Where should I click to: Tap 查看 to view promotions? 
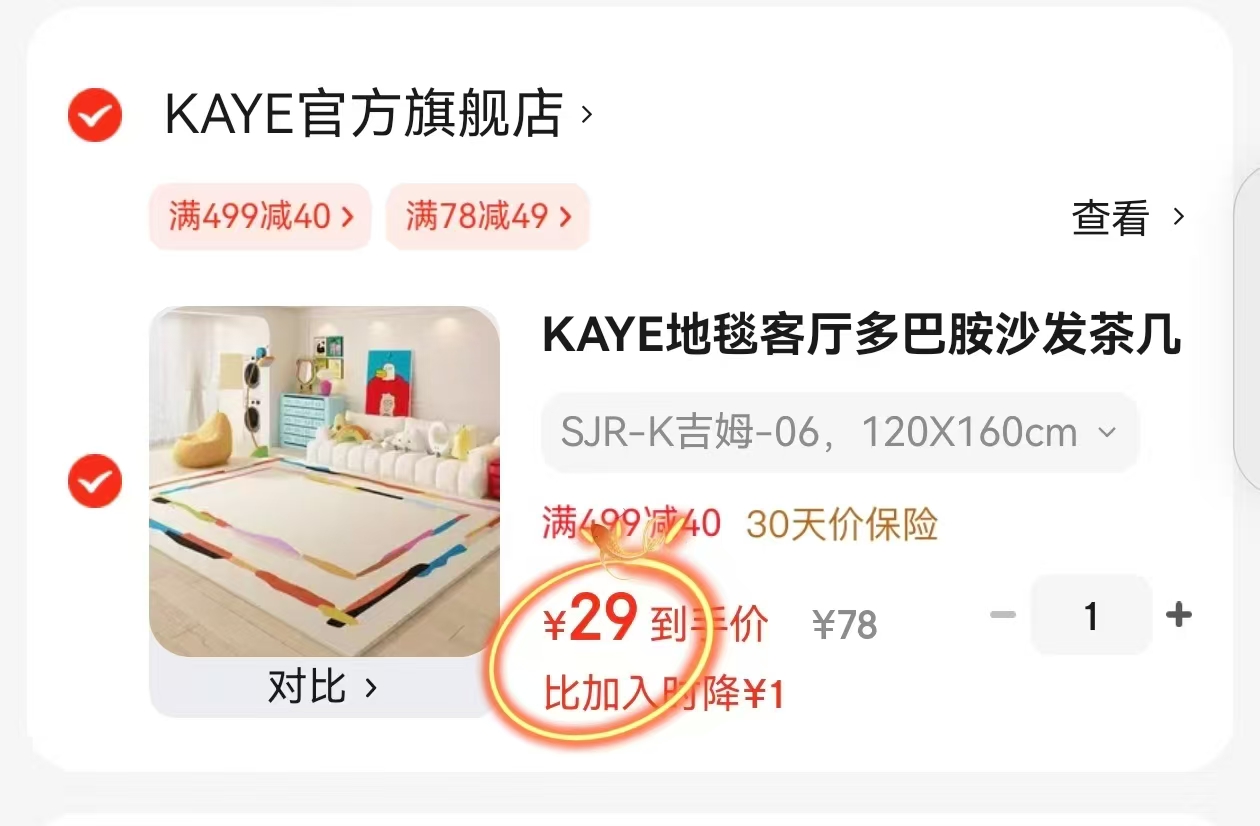tap(1110, 217)
